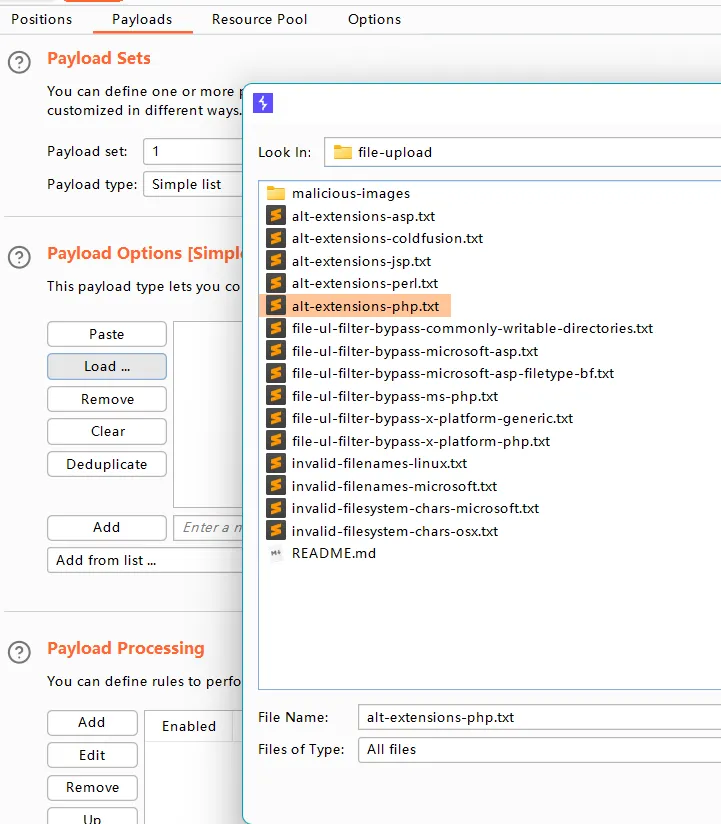Open the Look In file-upload dropdown
Screen dimensions: 721x824
520,152
